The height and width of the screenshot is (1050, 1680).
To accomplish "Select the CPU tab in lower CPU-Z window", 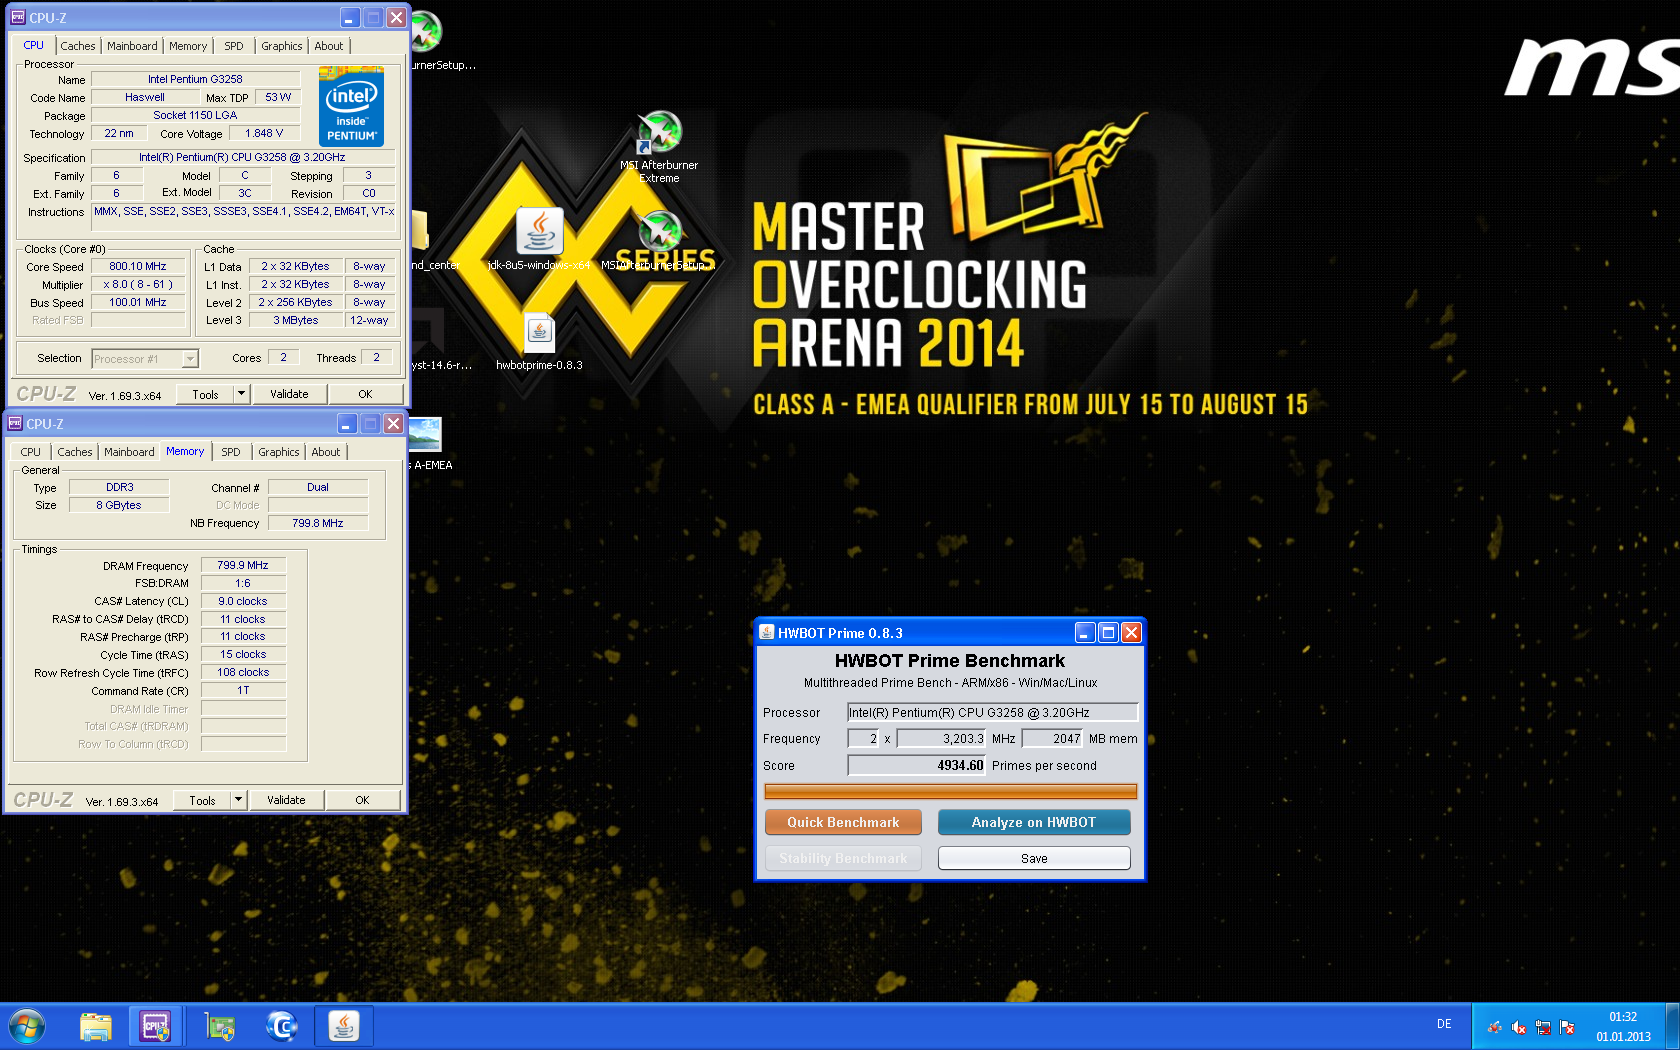I will click(31, 452).
